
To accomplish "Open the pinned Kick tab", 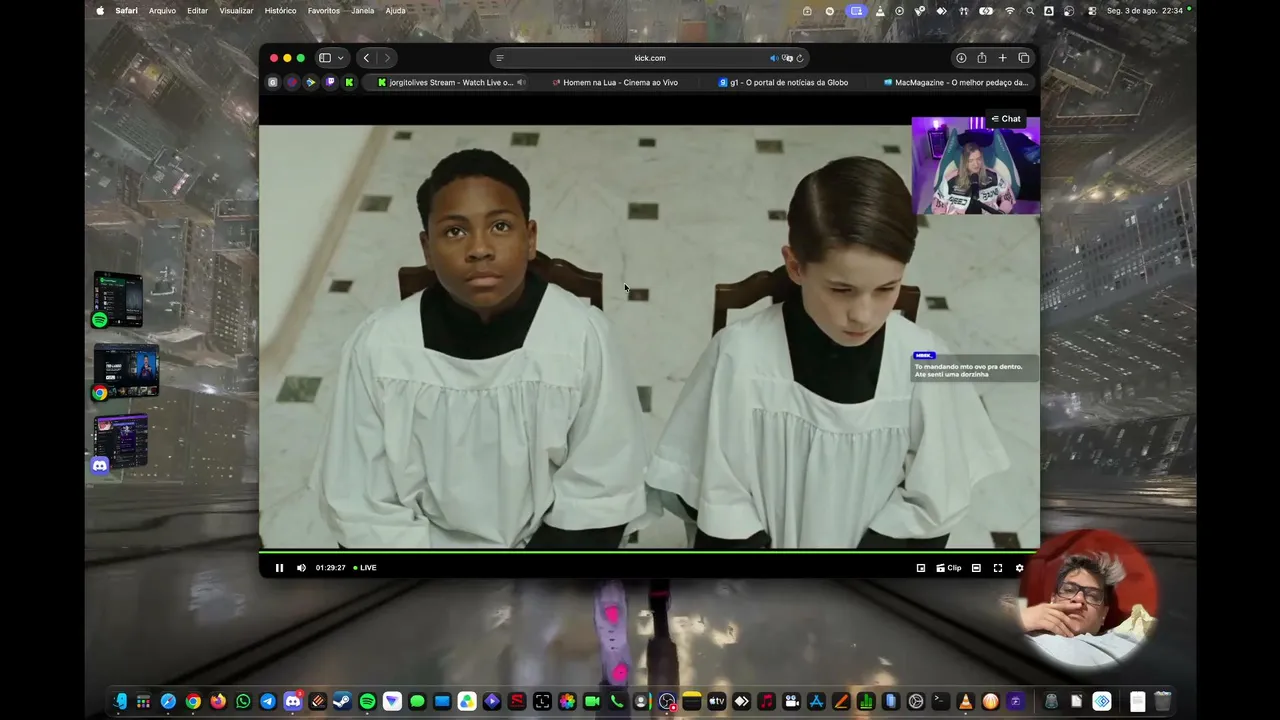I will (349, 83).
